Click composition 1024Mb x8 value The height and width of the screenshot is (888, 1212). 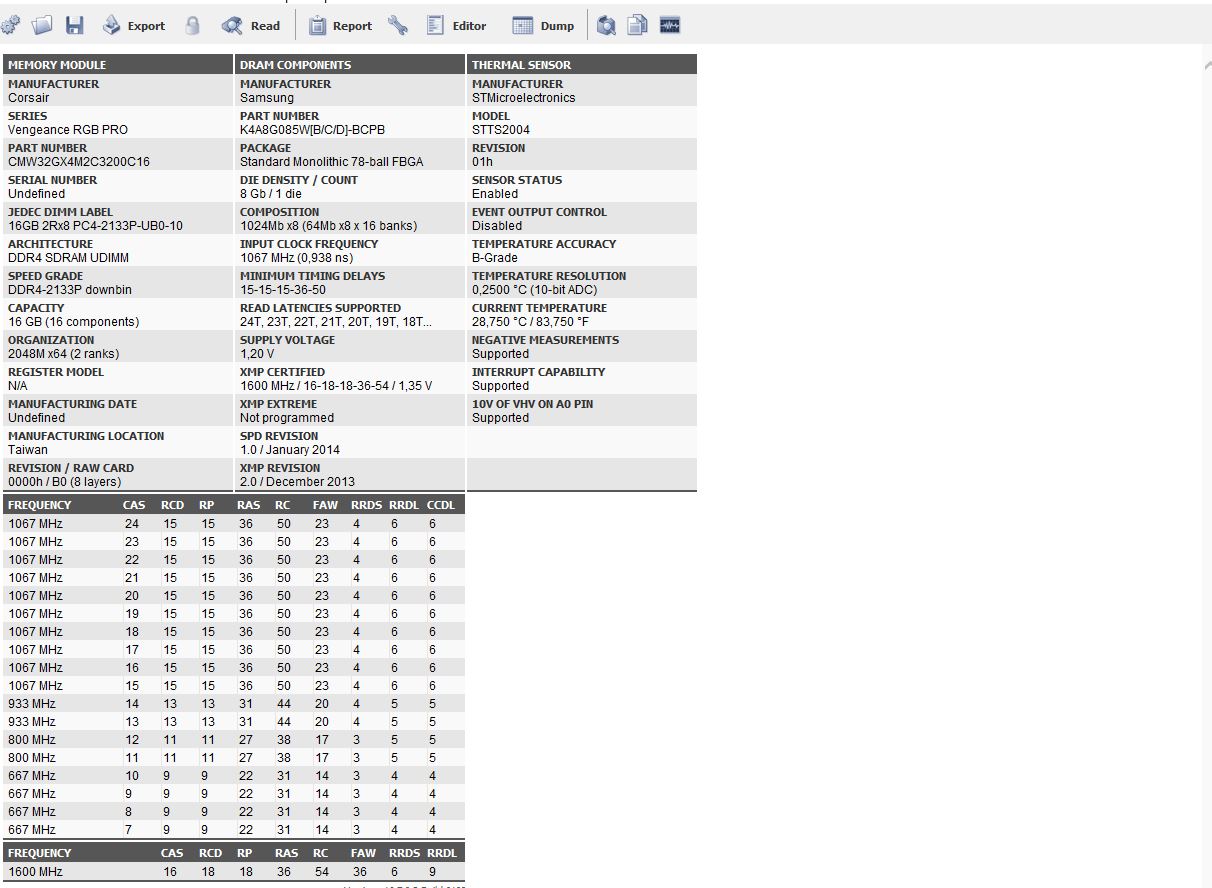pyautogui.click(x=329, y=226)
